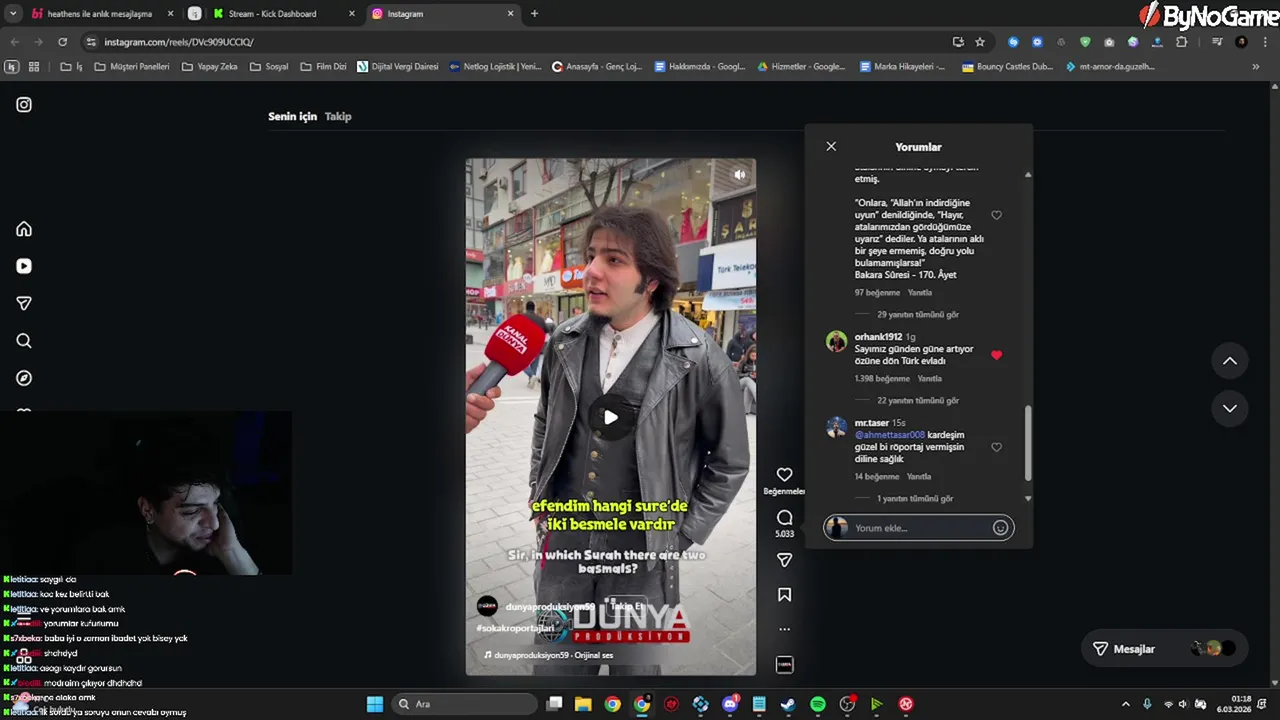The height and width of the screenshot is (720, 1280).
Task: Open a new browser tab
Action: (x=534, y=14)
